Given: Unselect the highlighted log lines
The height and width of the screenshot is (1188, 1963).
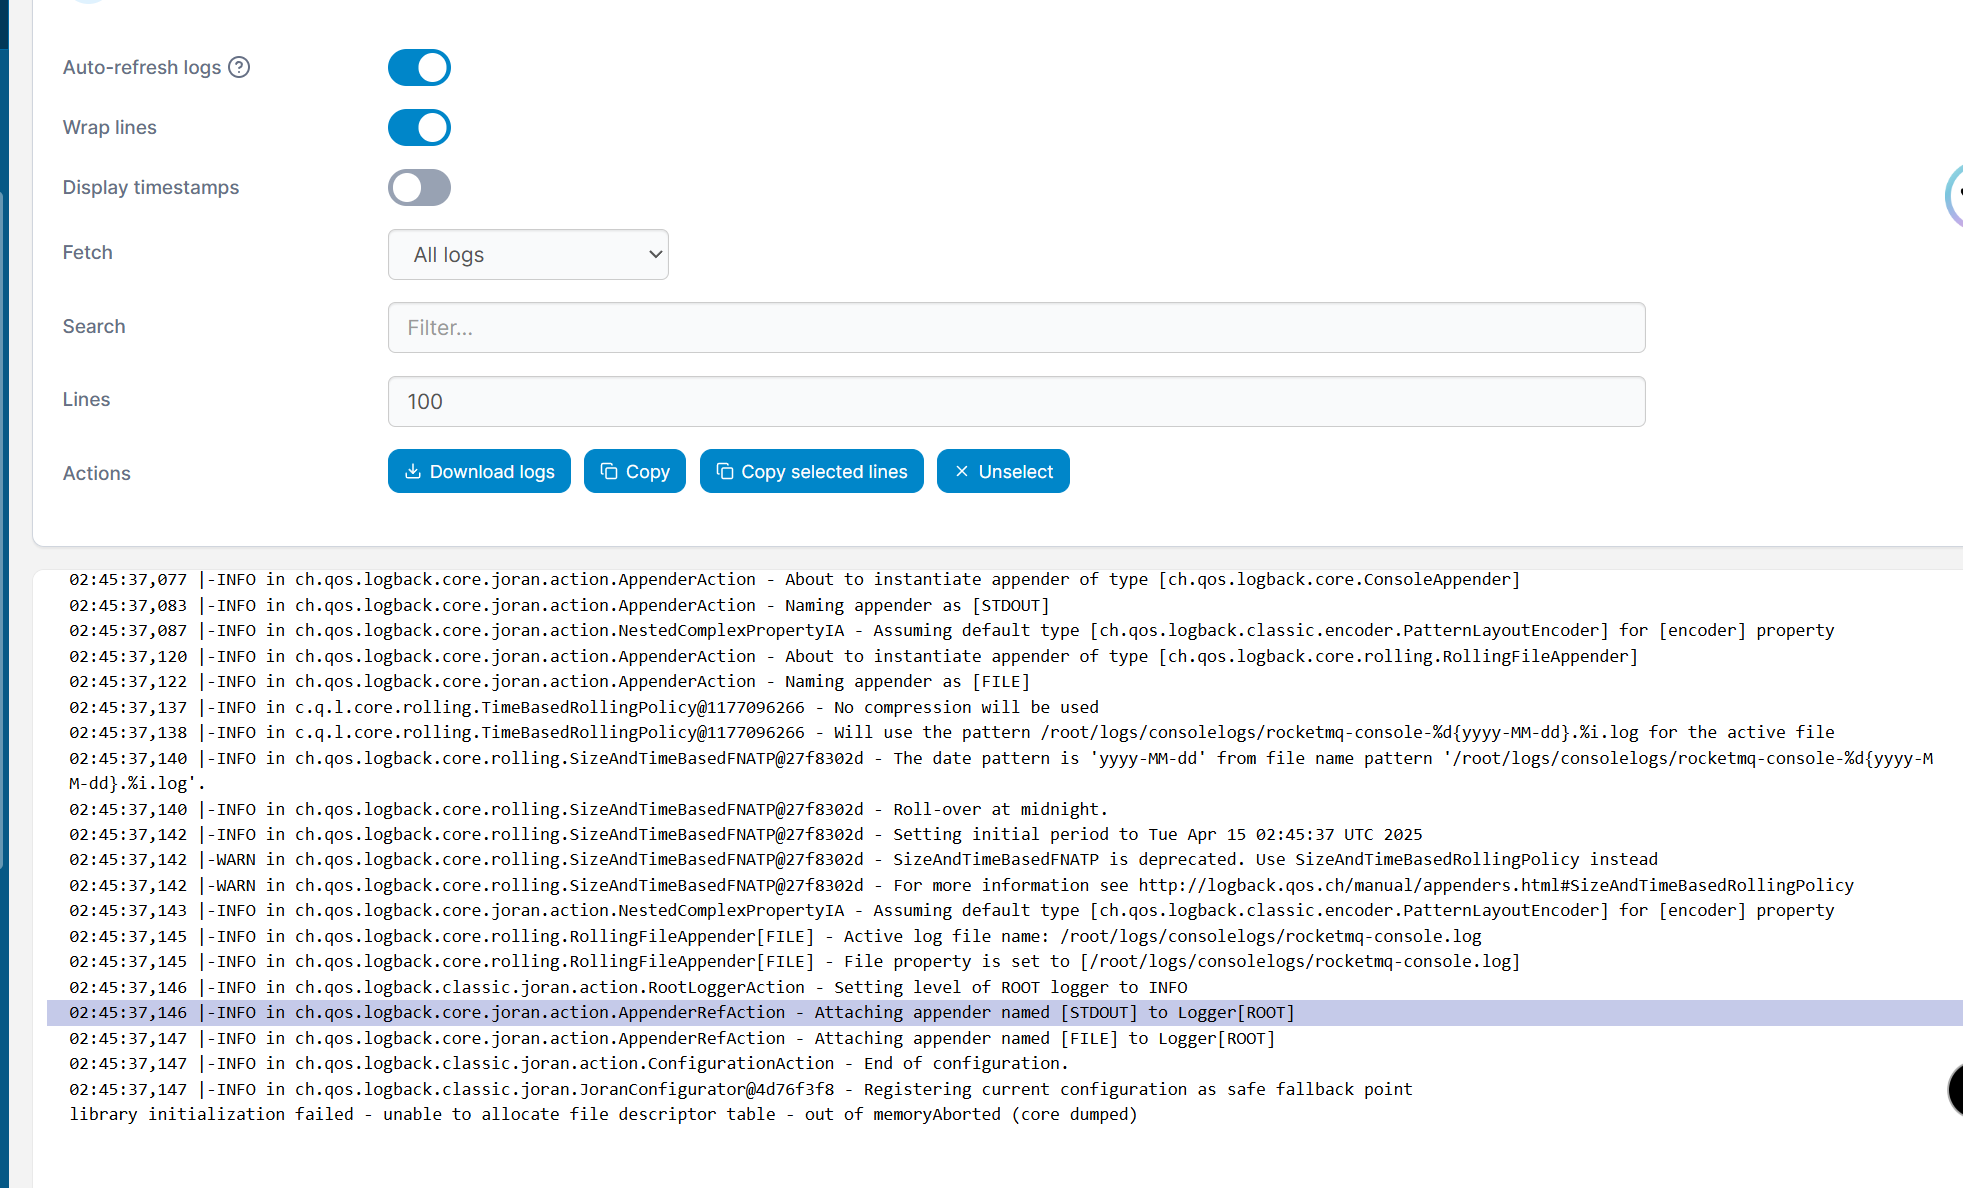Looking at the screenshot, I should tap(1003, 471).
